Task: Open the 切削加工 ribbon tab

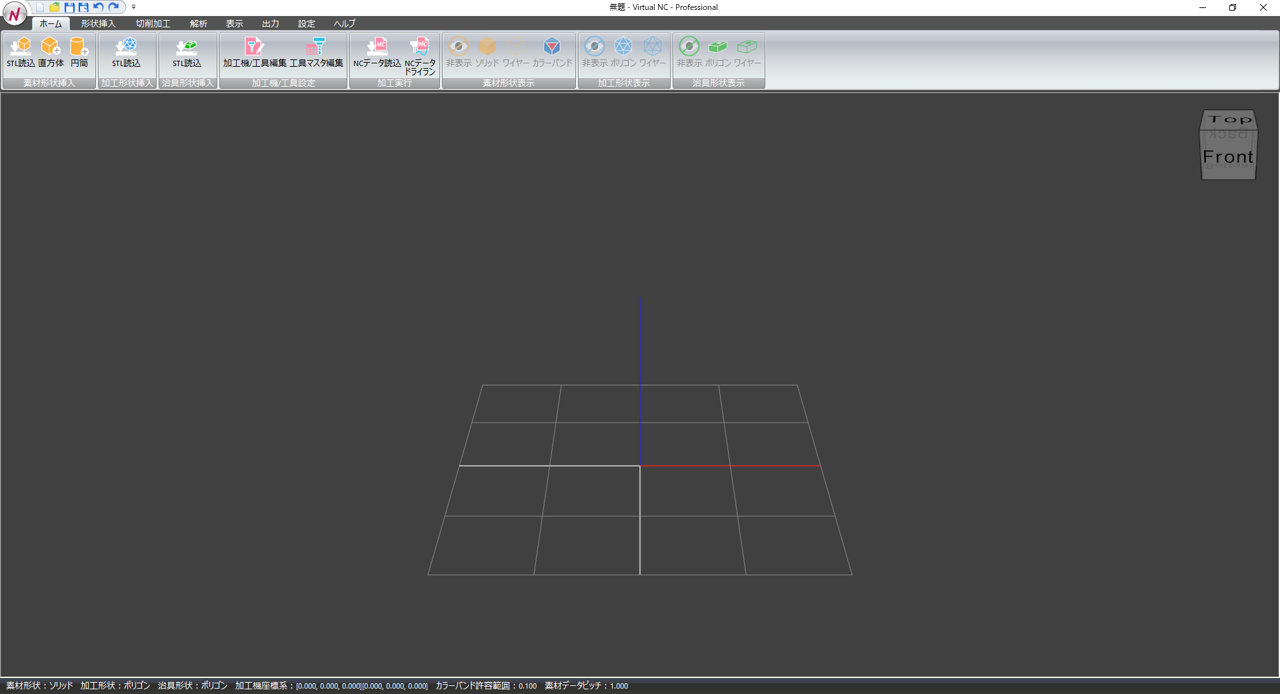Action: (153, 24)
